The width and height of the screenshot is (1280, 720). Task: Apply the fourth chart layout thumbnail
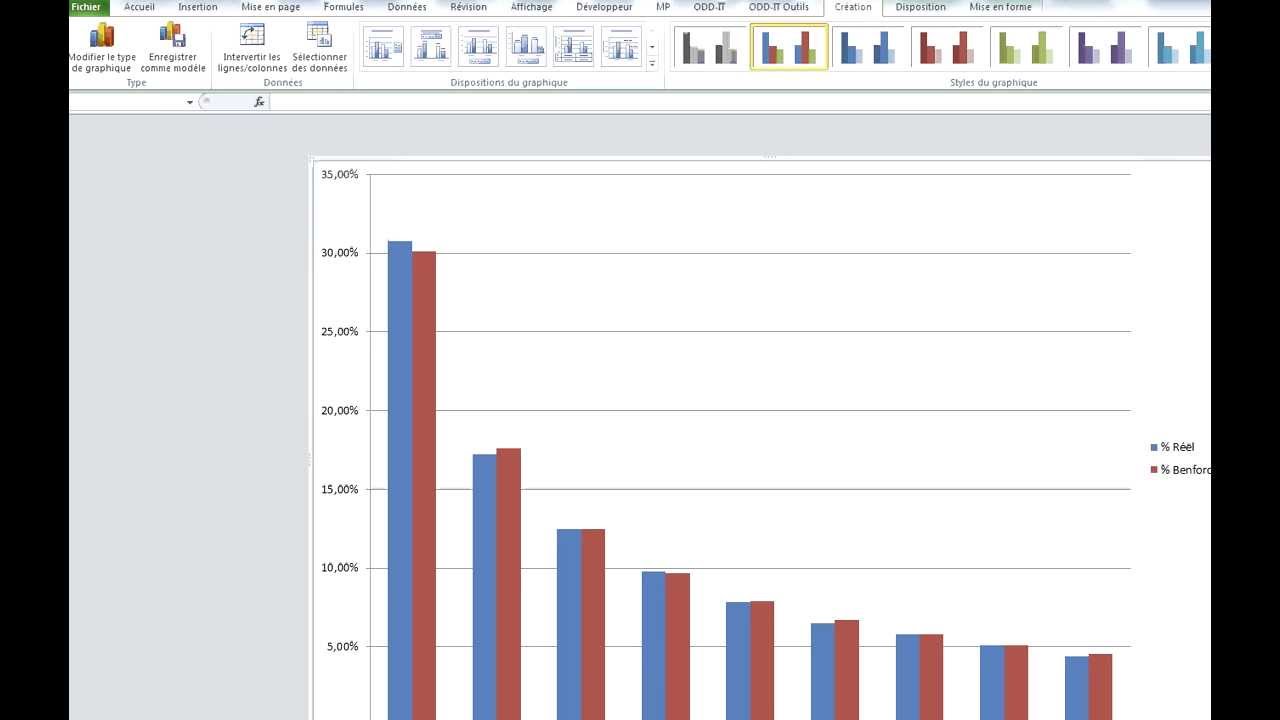[x=526, y=46]
